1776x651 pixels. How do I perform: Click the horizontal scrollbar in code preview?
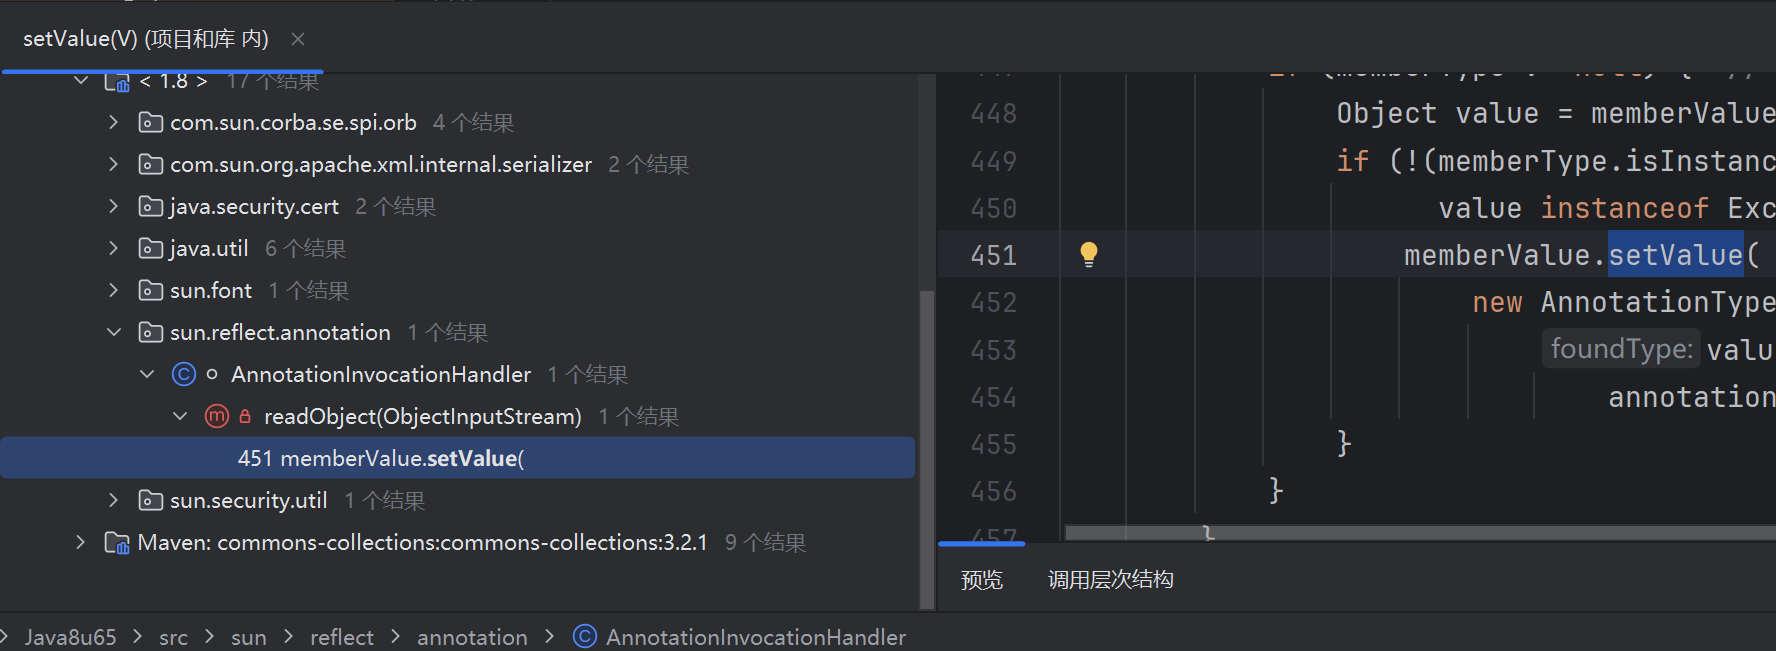pyautogui.click(x=1400, y=533)
